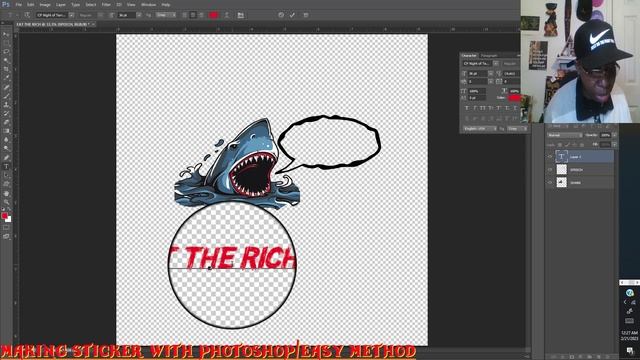This screenshot has width=640, height=360.
Task: Change screen mode at toolbar bottom
Action: click(x=6, y=236)
